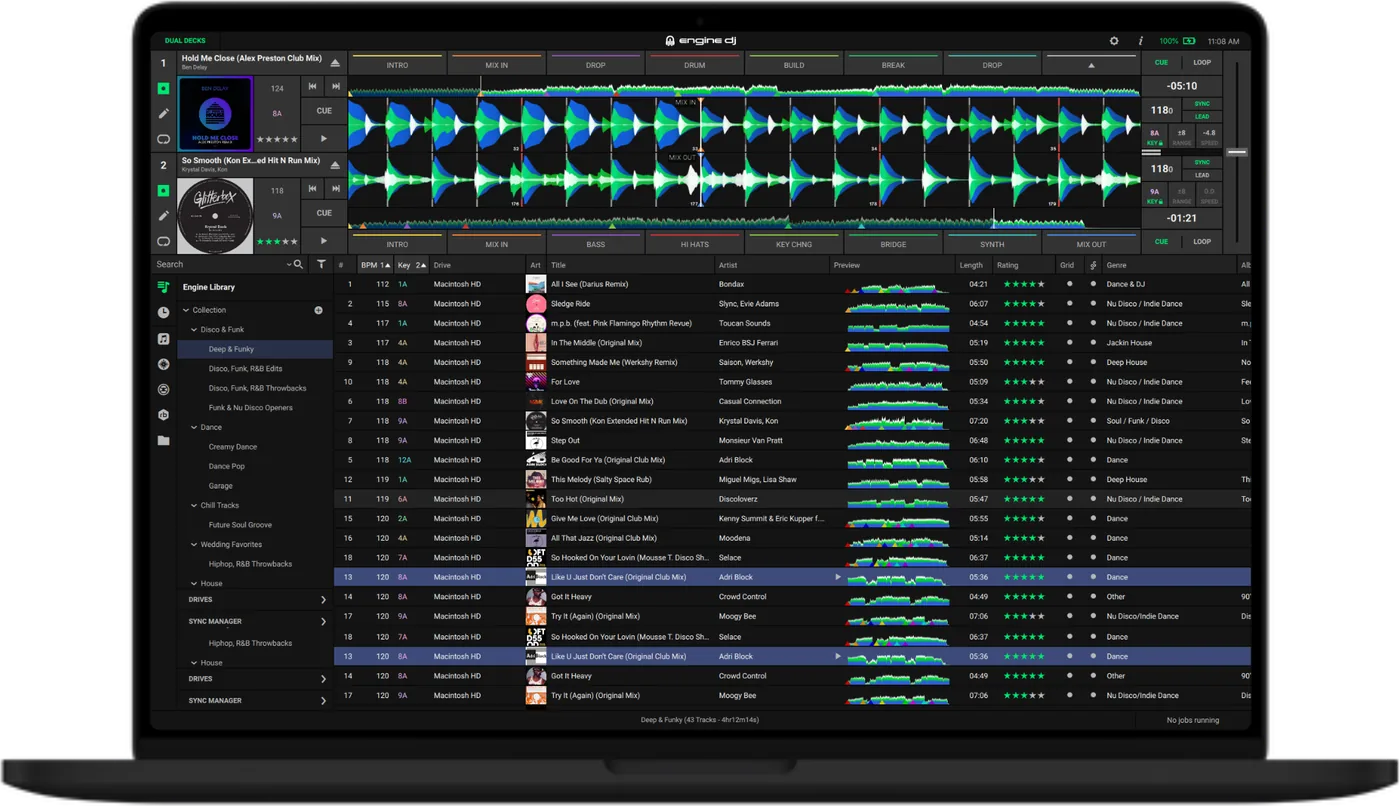Screen dimensions: 1400x806
Task: Open the music note library source icon
Action: [164, 339]
